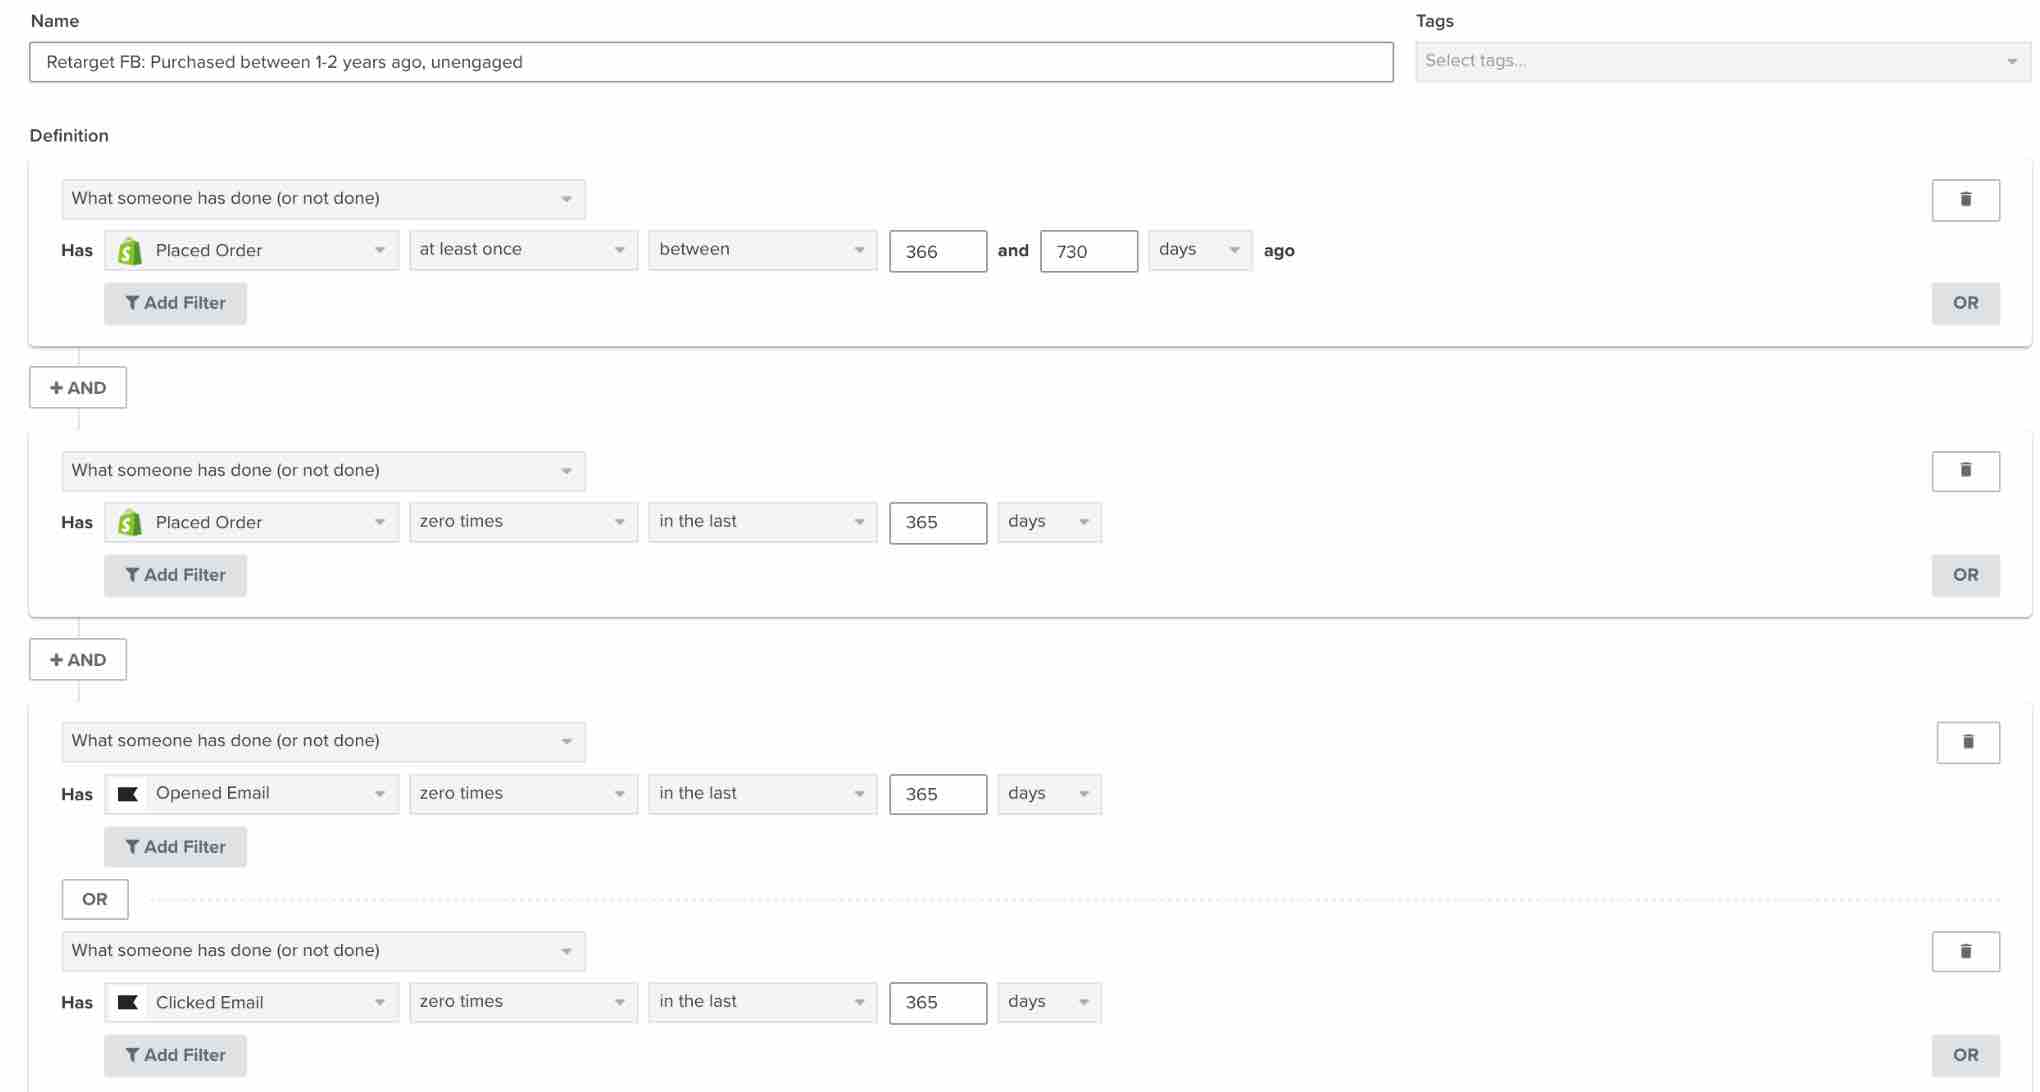The image size is (2040, 1092).
Task: Click the 365 days input field for Opened Email
Action: (938, 792)
